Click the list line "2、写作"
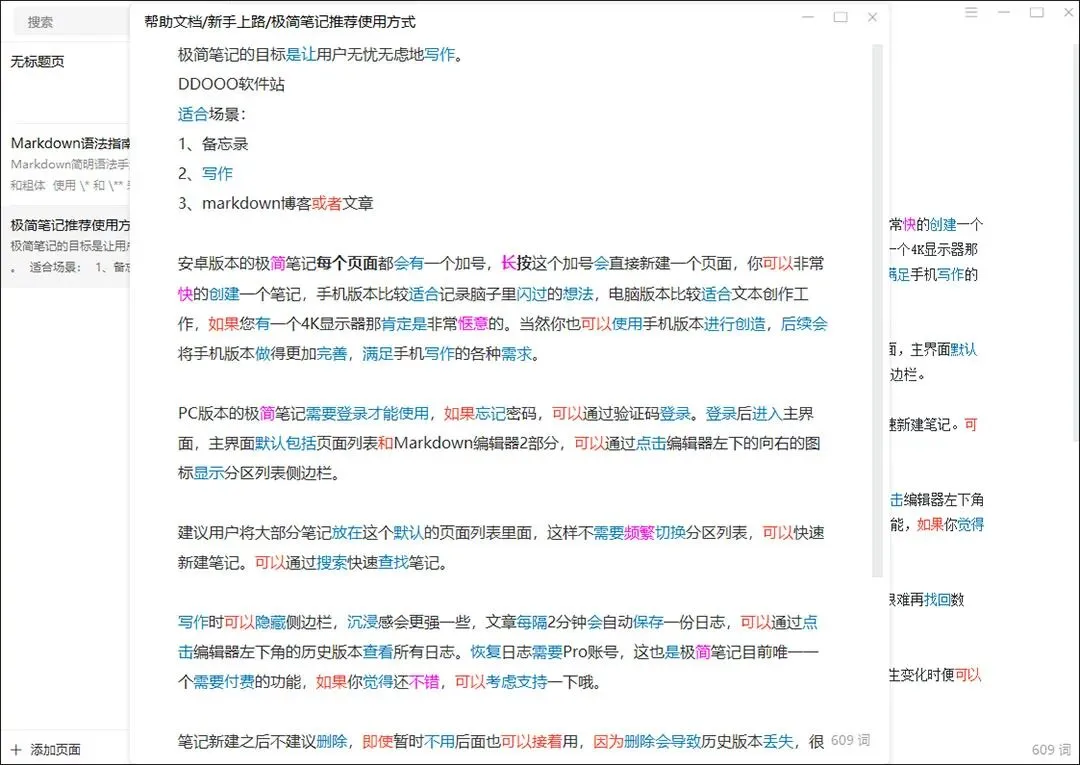 205,174
